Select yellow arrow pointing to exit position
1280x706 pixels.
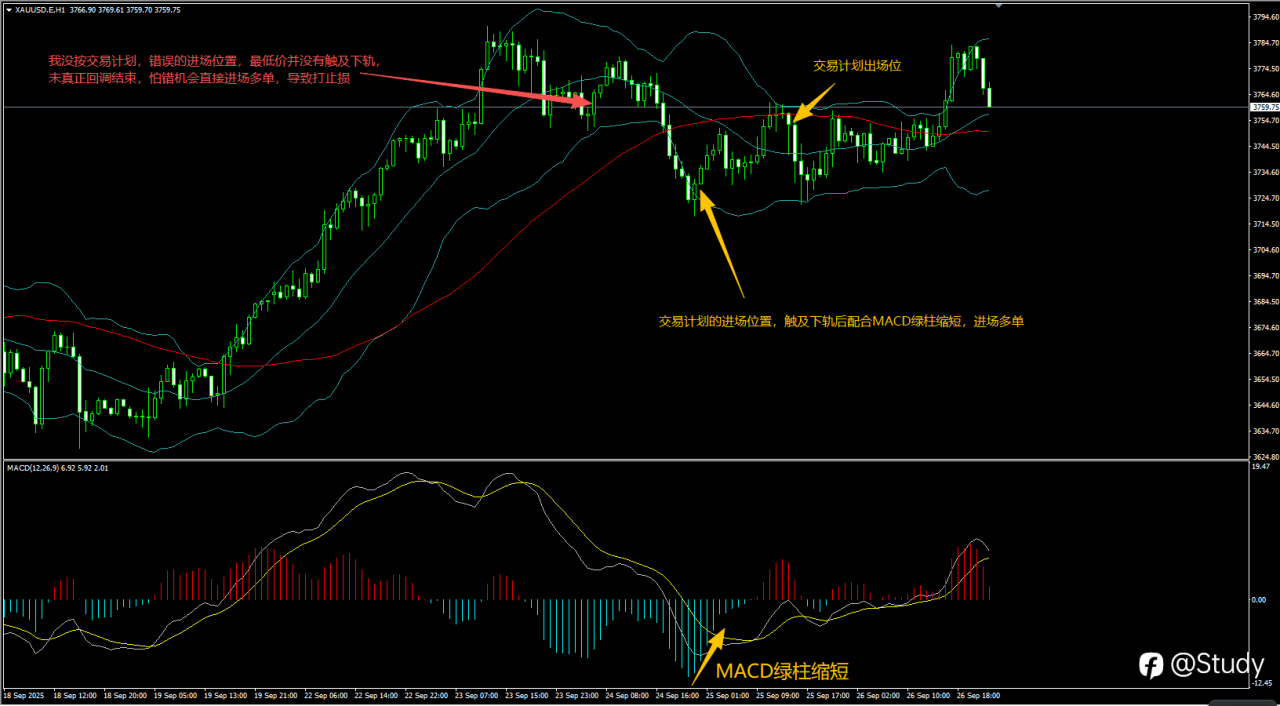point(811,104)
